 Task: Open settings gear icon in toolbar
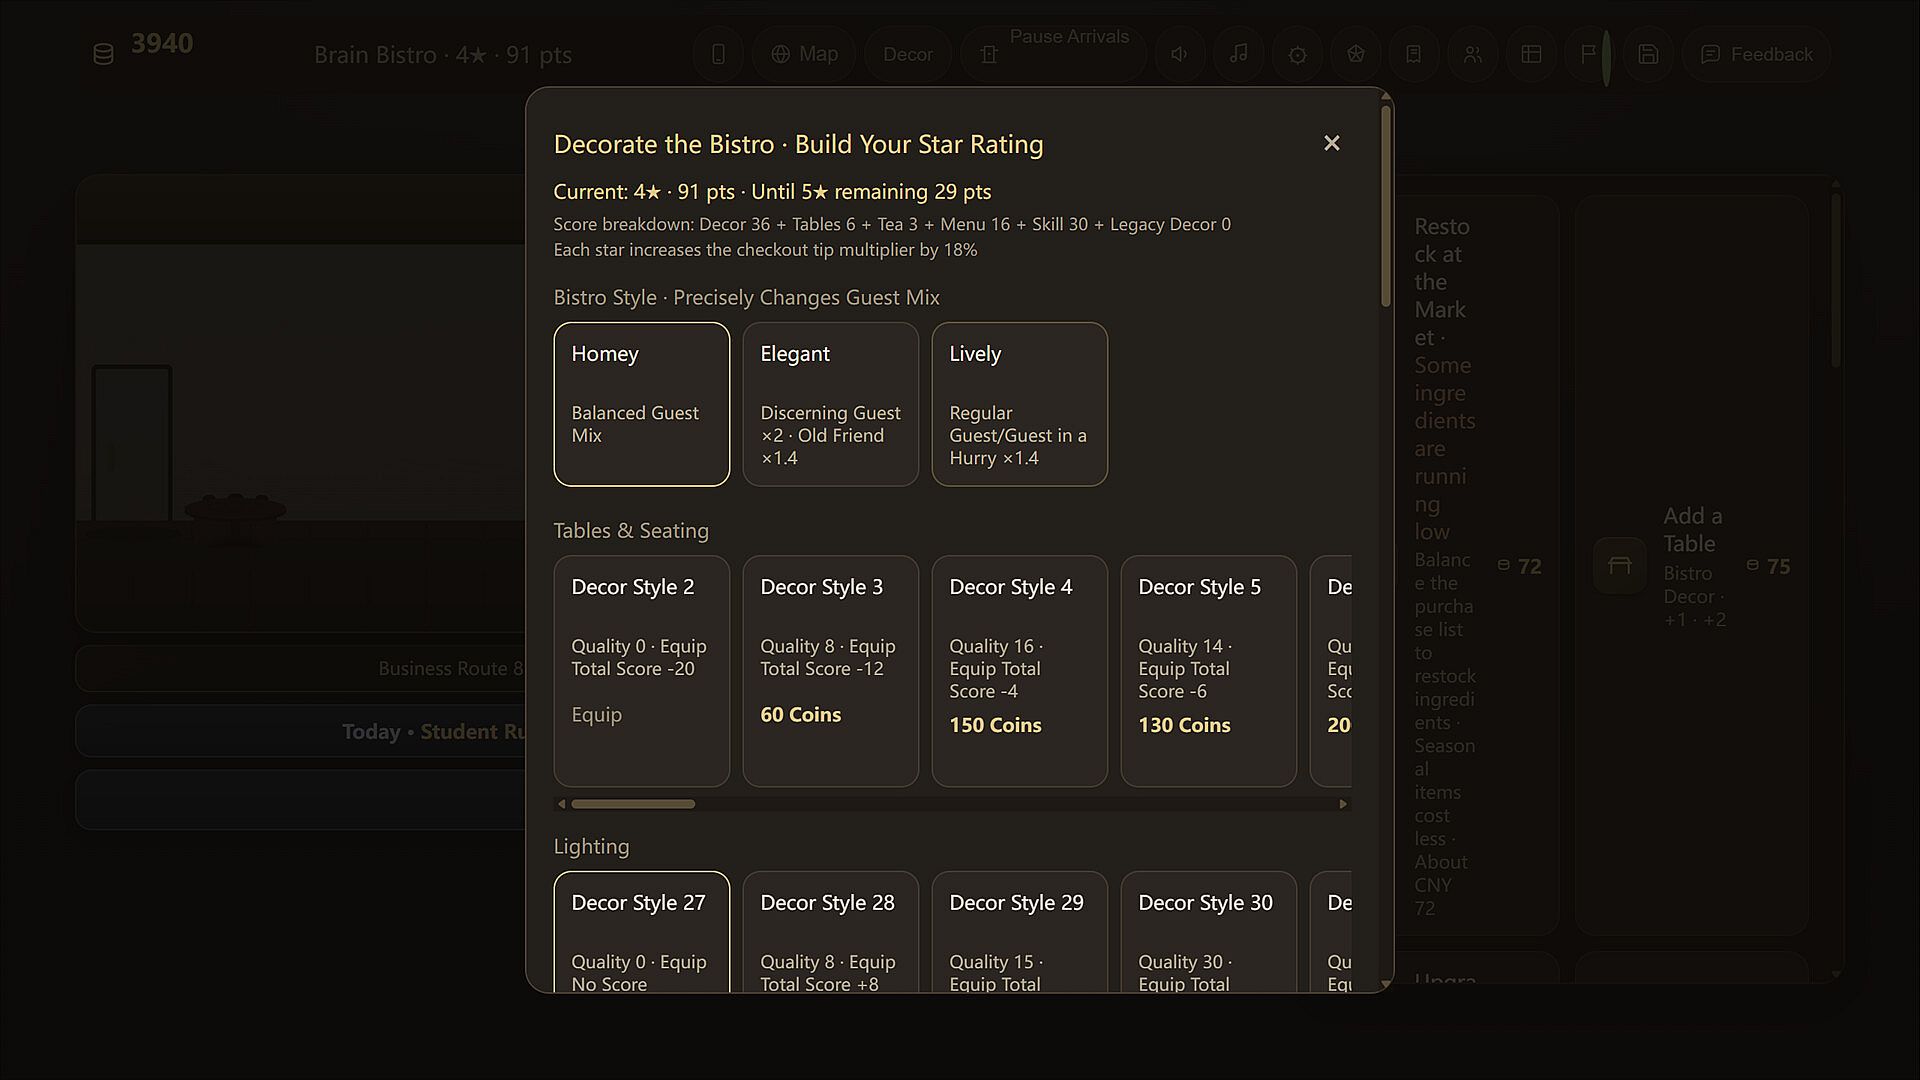click(x=1297, y=54)
